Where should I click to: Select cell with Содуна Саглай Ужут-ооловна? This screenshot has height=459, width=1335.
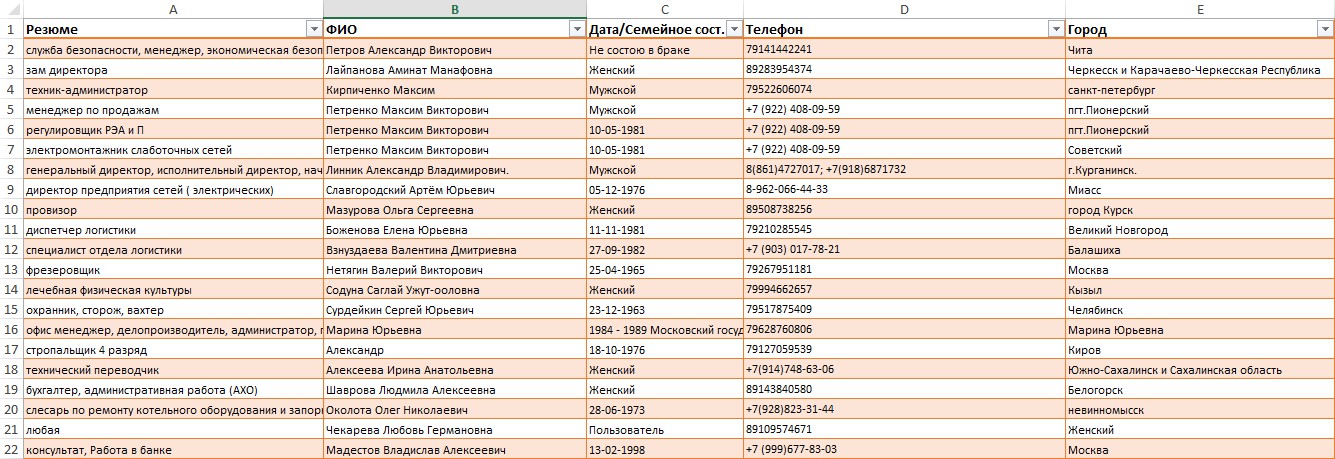click(x=455, y=290)
